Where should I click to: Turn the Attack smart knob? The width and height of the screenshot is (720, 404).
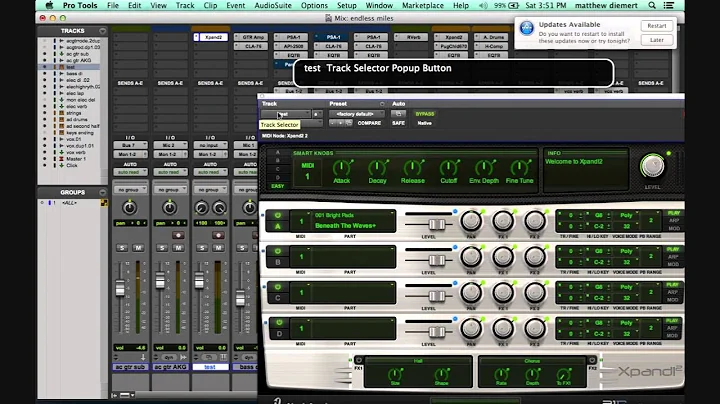(x=341, y=168)
